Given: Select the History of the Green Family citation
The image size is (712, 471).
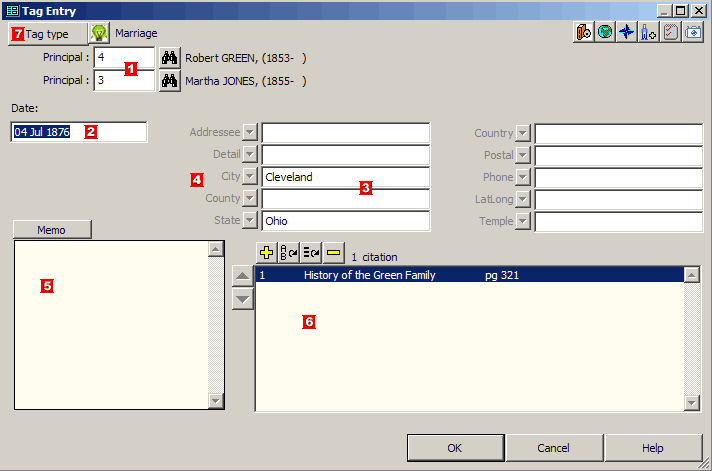Looking at the screenshot, I should click(470, 275).
